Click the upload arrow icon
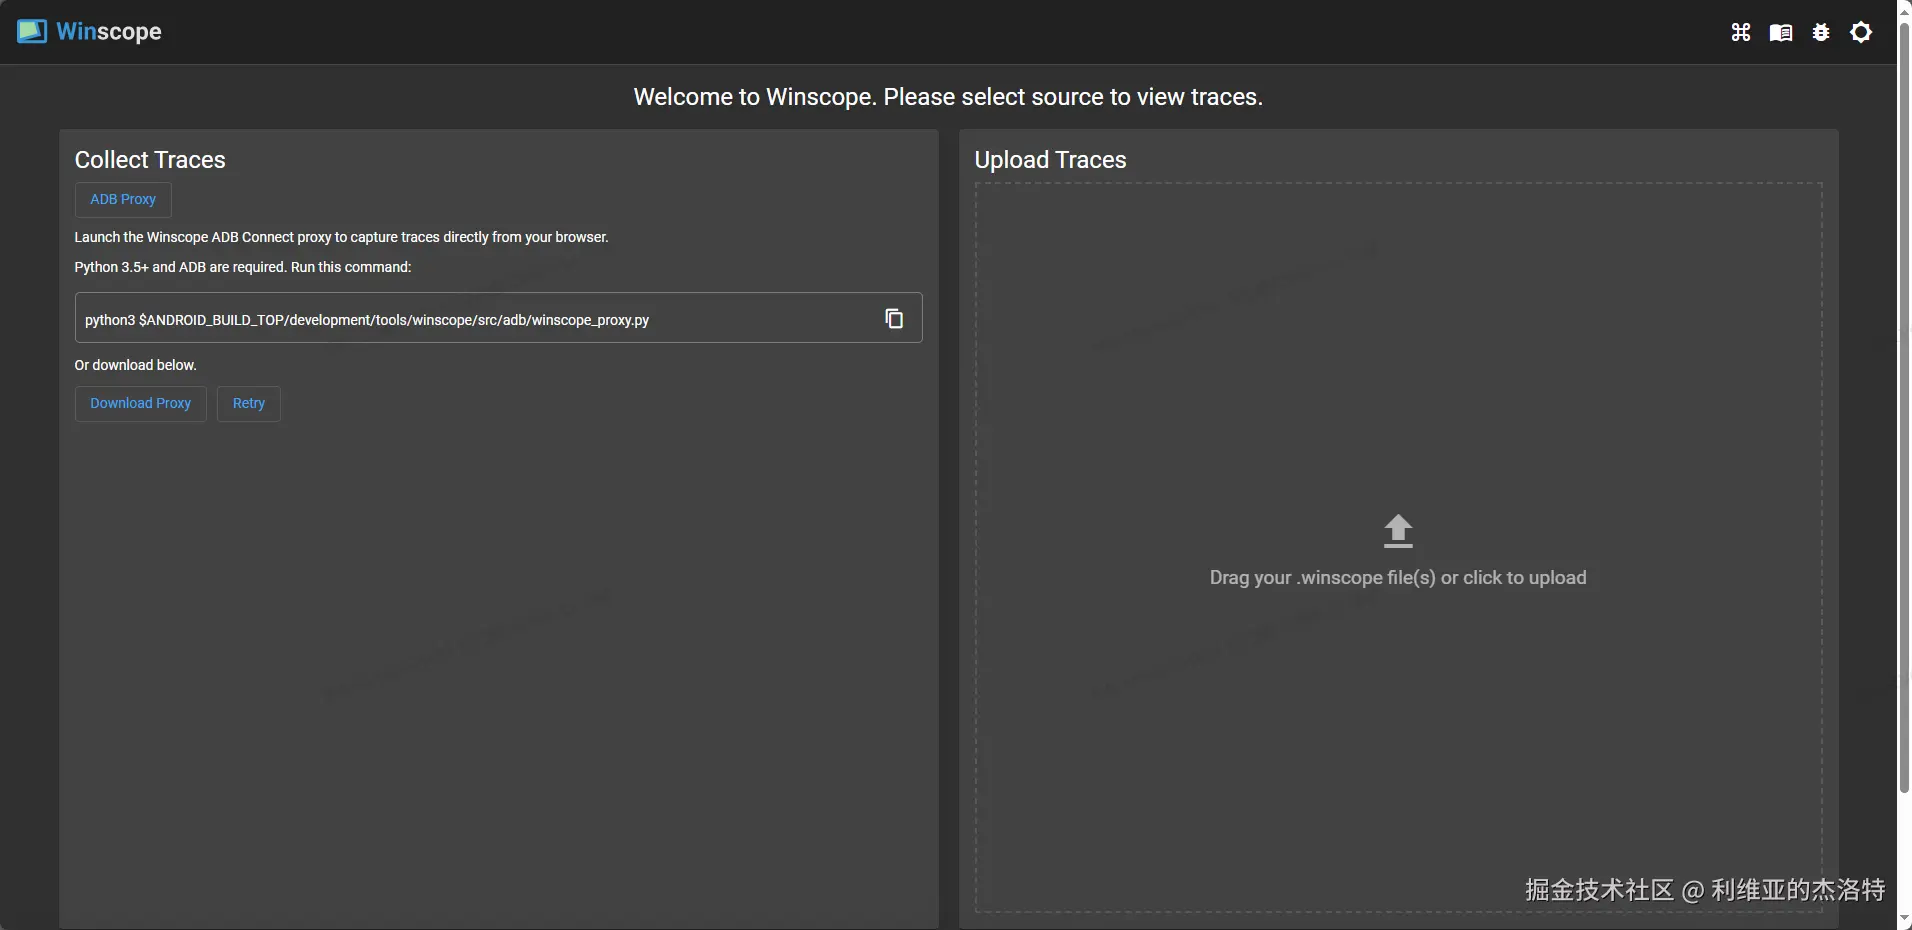The image size is (1912, 930). 1398,531
